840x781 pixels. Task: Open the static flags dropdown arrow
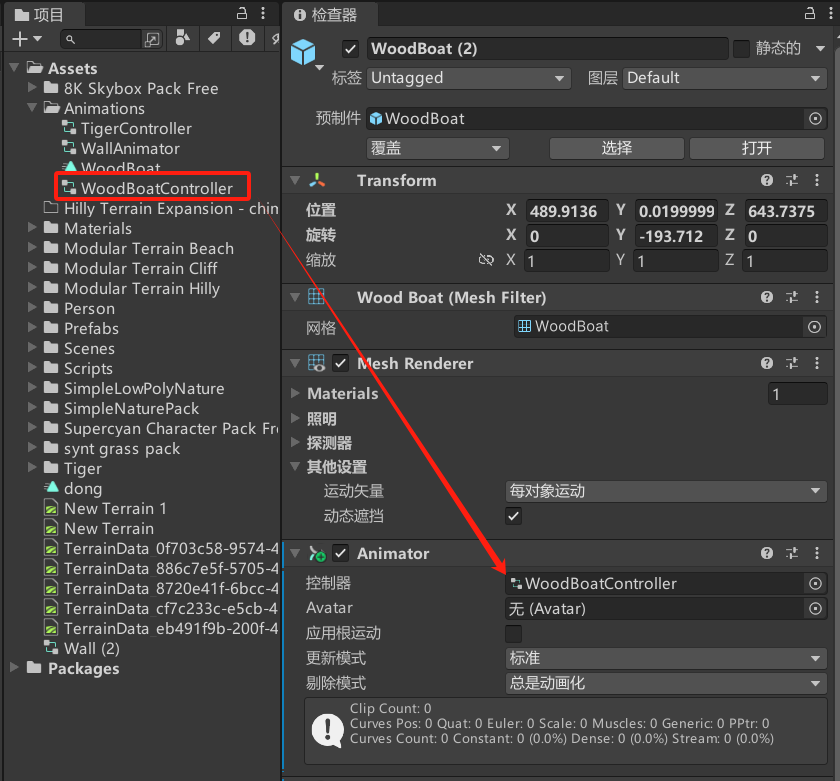(x=820, y=49)
